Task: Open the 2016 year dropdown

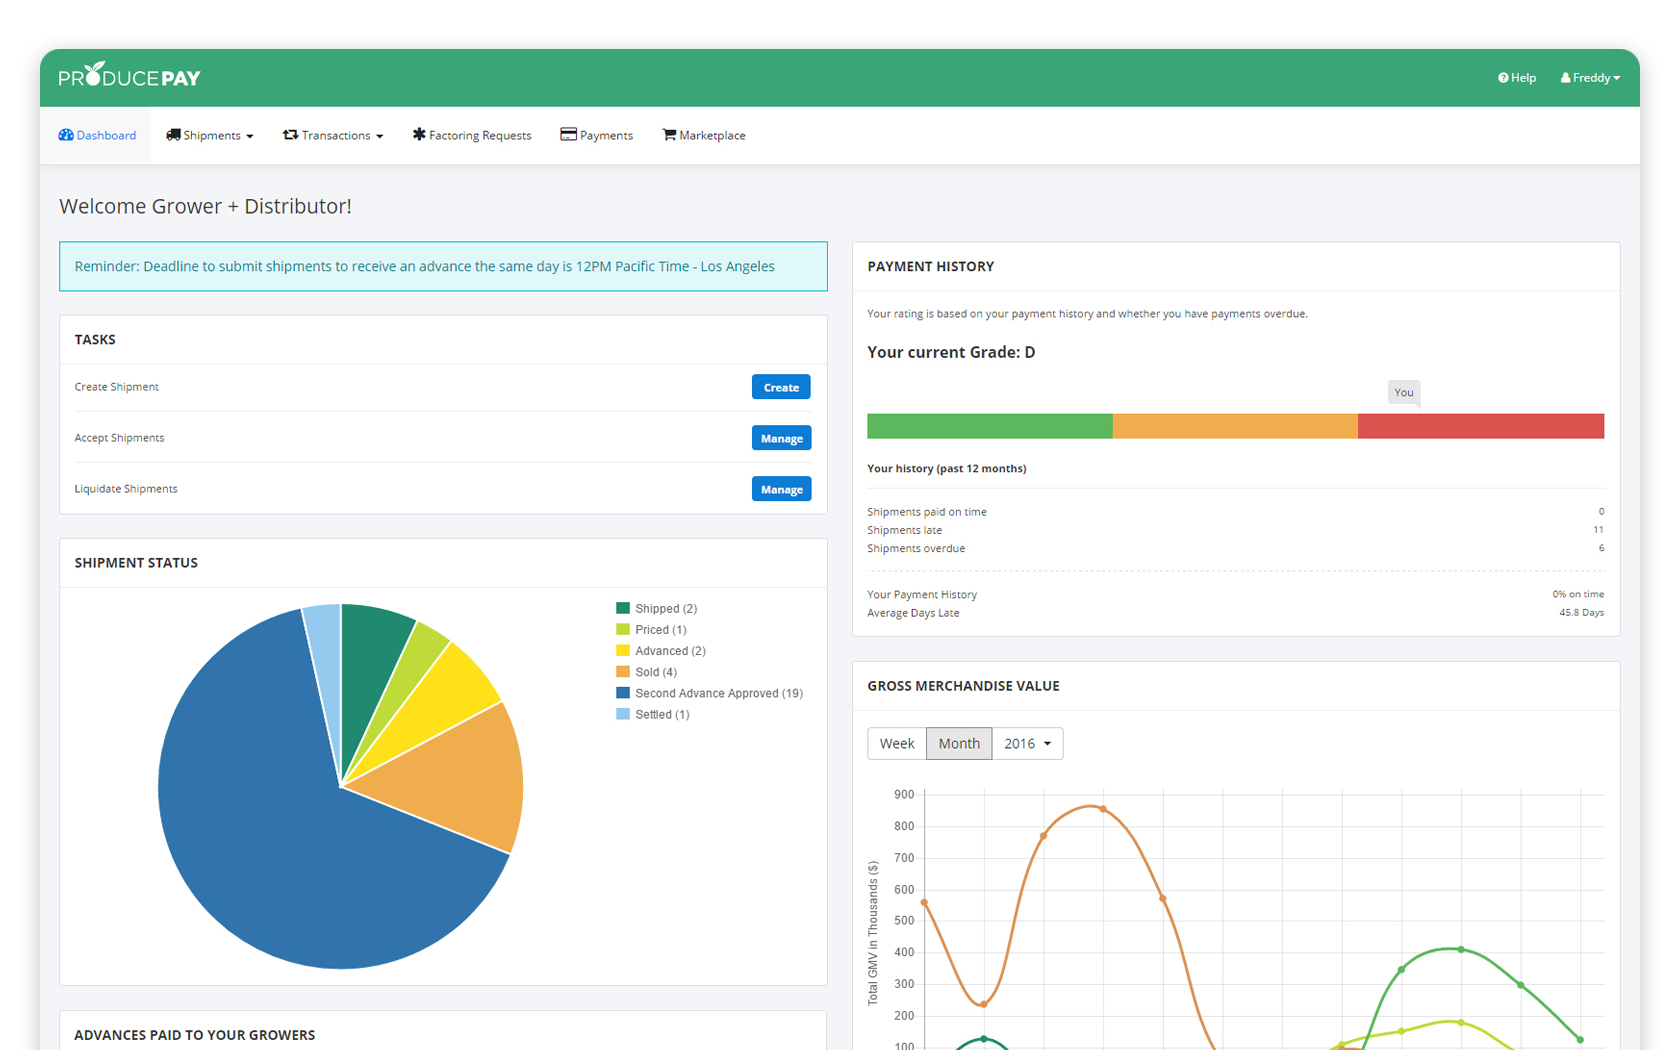Action: pos(1027,743)
